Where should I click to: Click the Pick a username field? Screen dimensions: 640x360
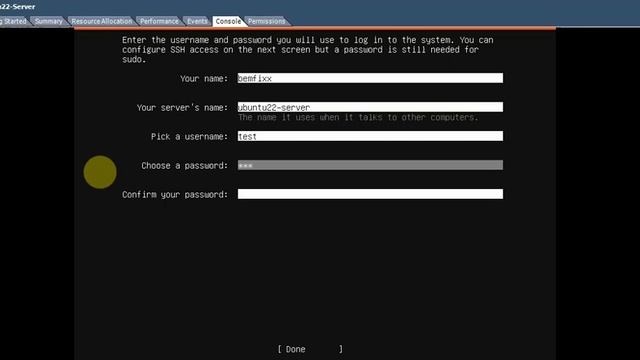point(370,136)
